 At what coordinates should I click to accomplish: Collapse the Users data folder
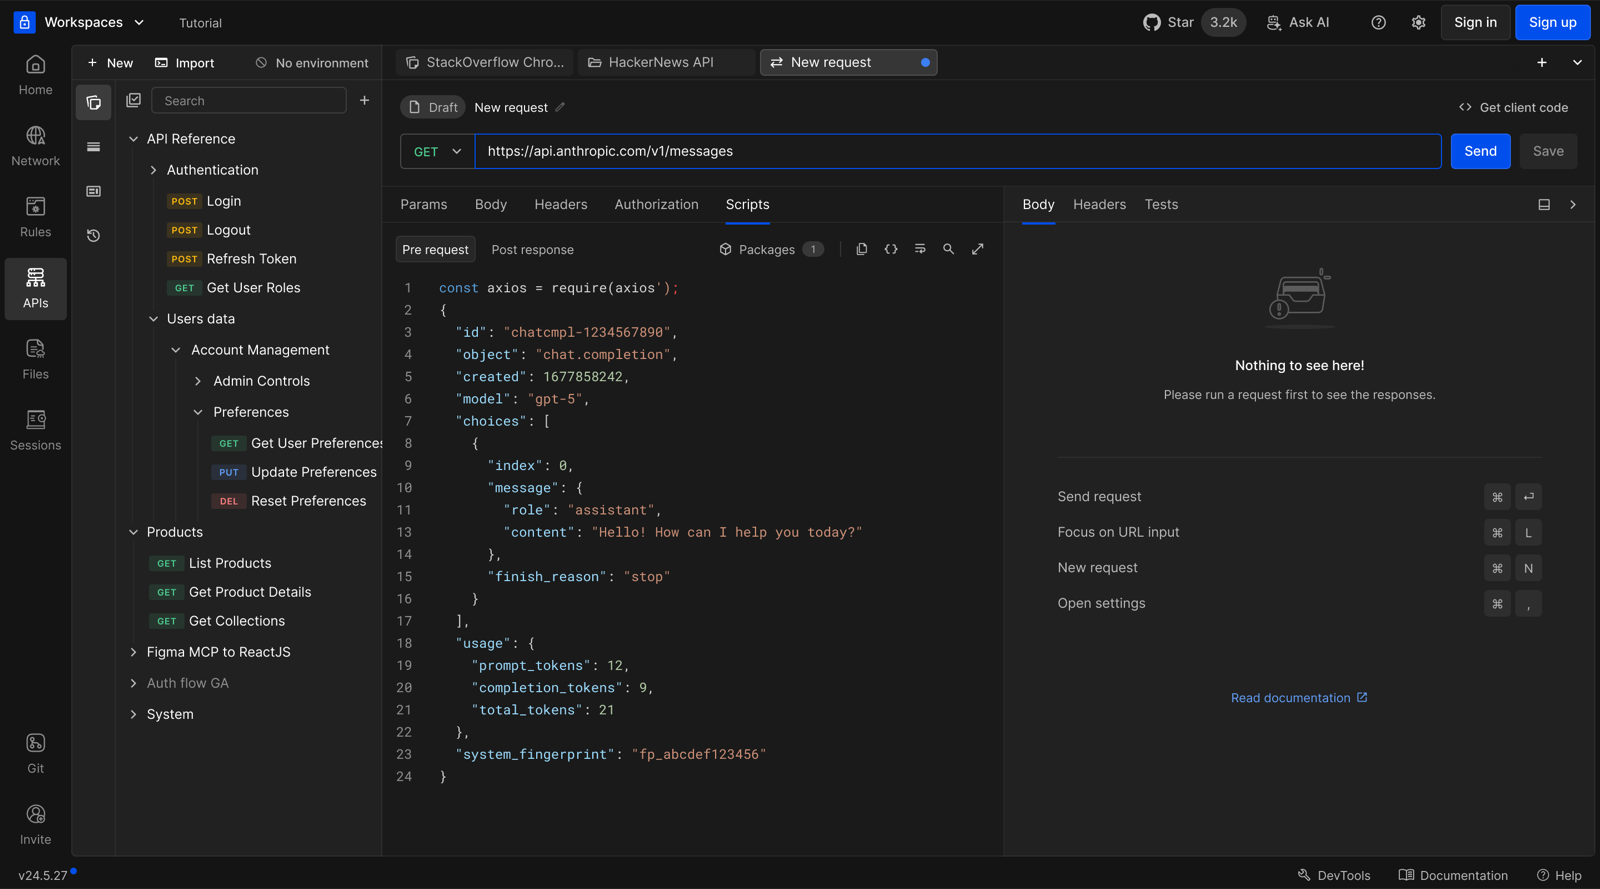point(153,319)
